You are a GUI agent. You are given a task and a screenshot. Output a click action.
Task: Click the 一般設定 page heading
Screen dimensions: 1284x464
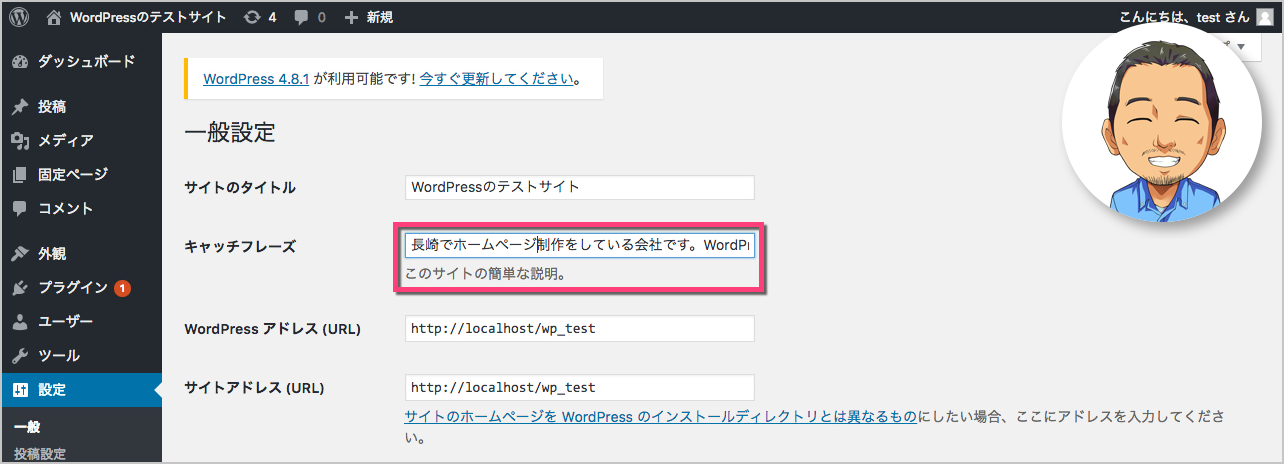(230, 132)
